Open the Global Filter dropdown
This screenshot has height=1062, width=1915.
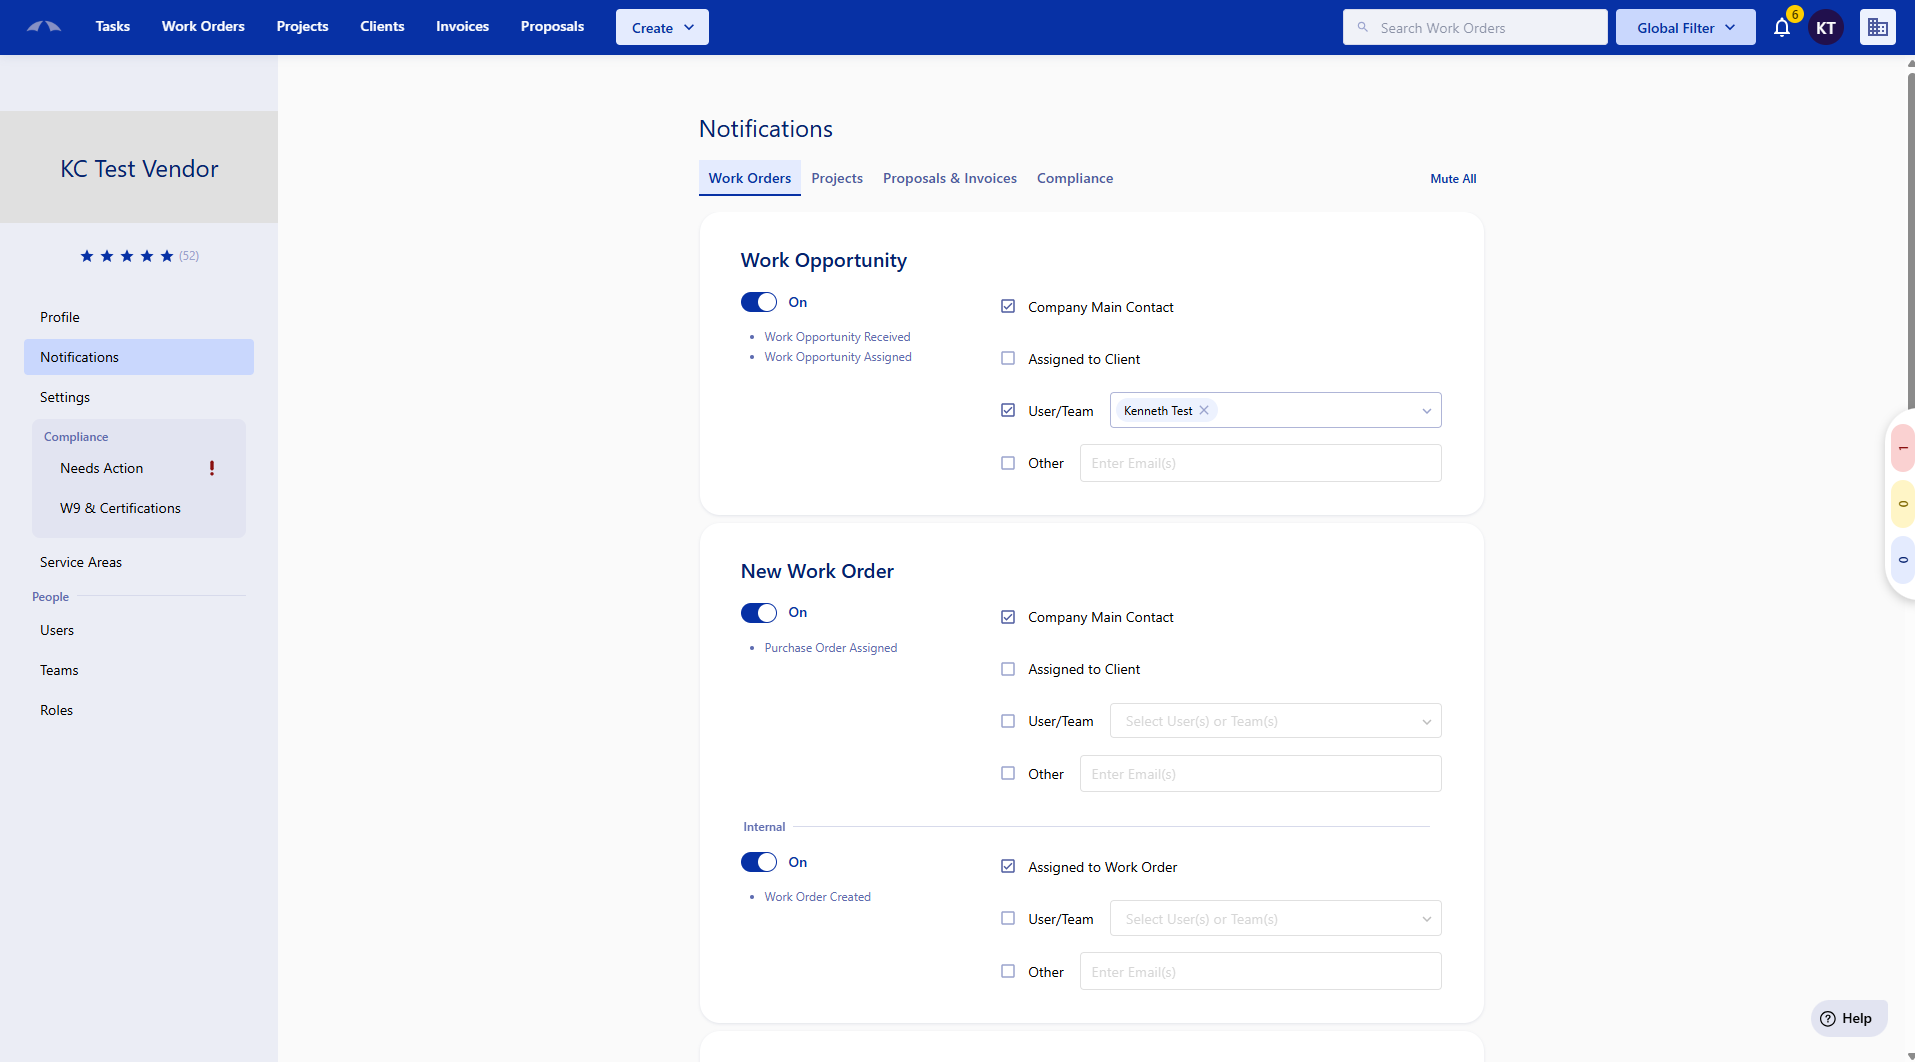click(1685, 27)
